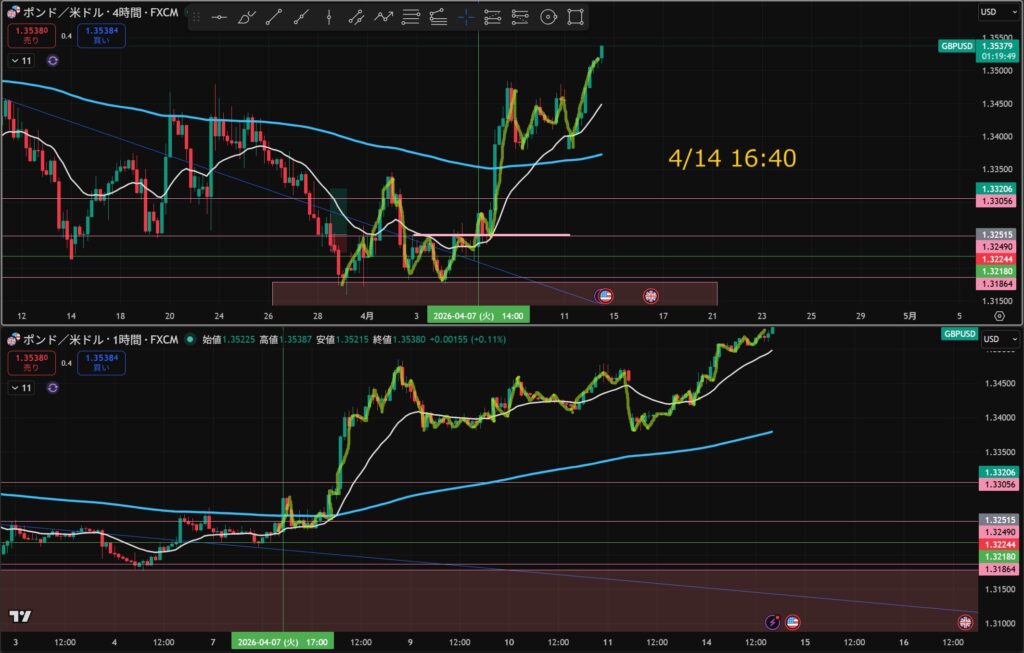The image size is (1024, 653).
Task: Select the circle drawing tool
Action: point(549,18)
